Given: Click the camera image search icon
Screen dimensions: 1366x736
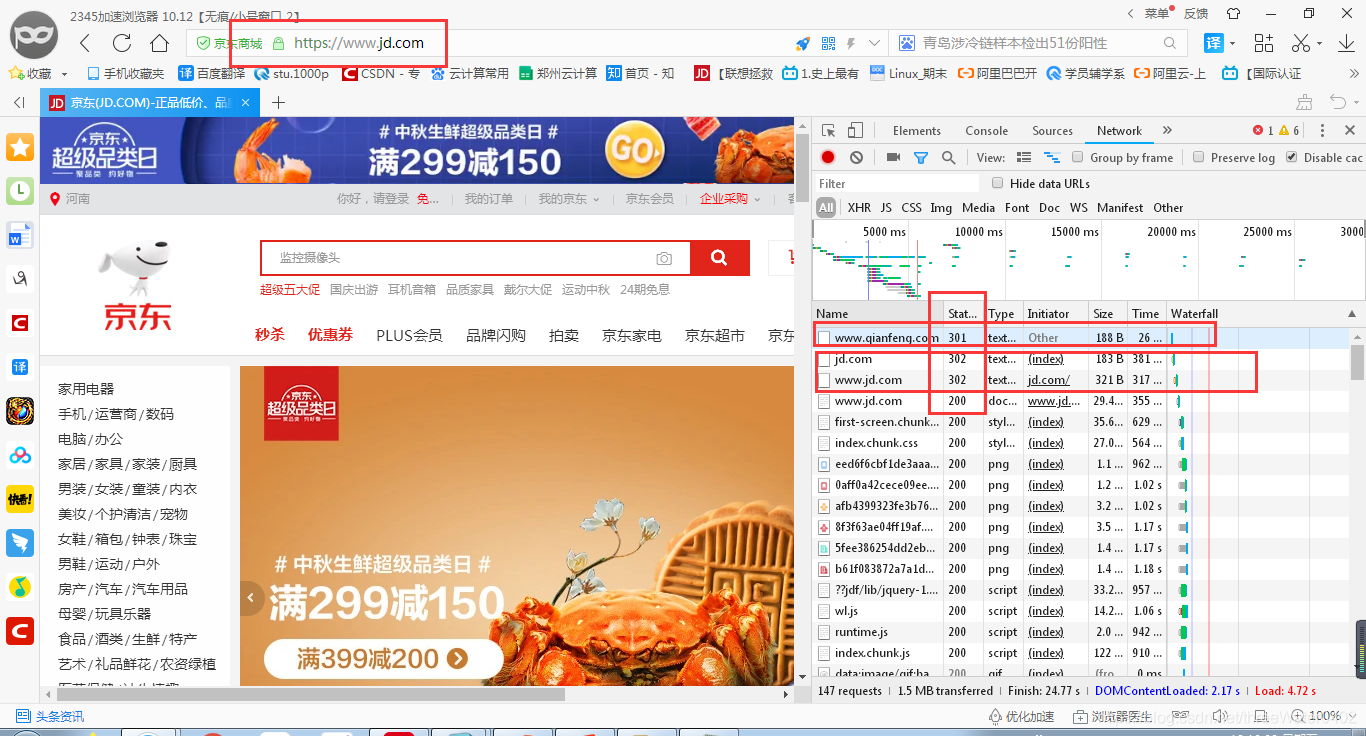Looking at the screenshot, I should 664,258.
